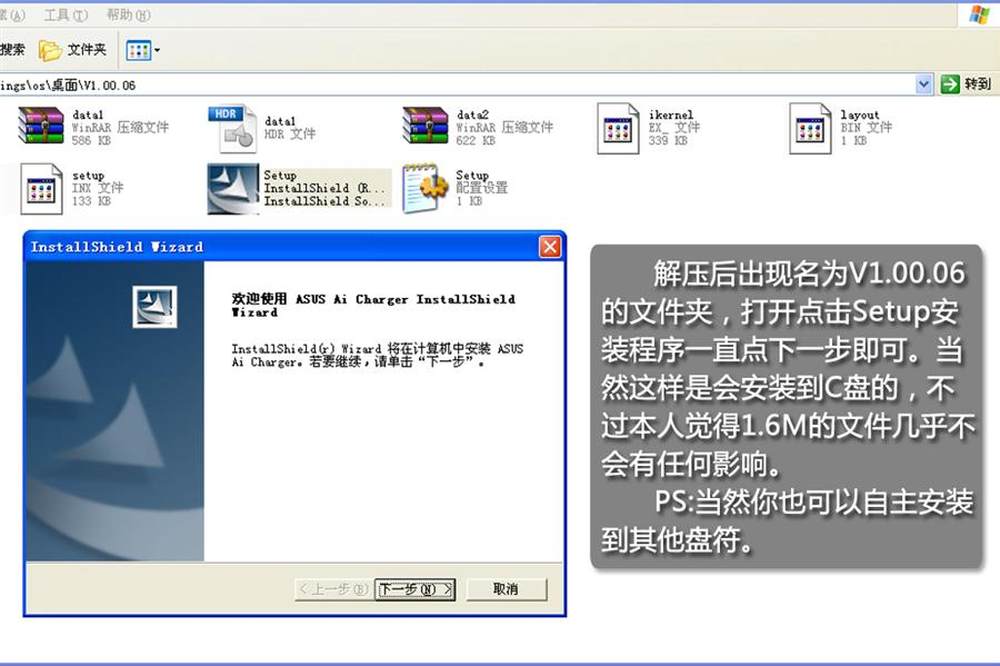
Task: Select the setup INX file
Action: point(72,188)
